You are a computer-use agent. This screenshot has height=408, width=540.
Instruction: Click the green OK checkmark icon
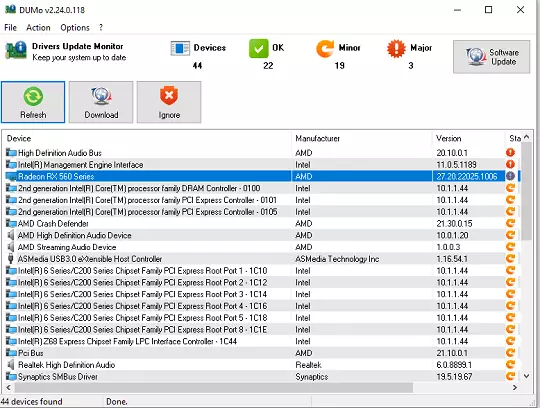pos(259,48)
